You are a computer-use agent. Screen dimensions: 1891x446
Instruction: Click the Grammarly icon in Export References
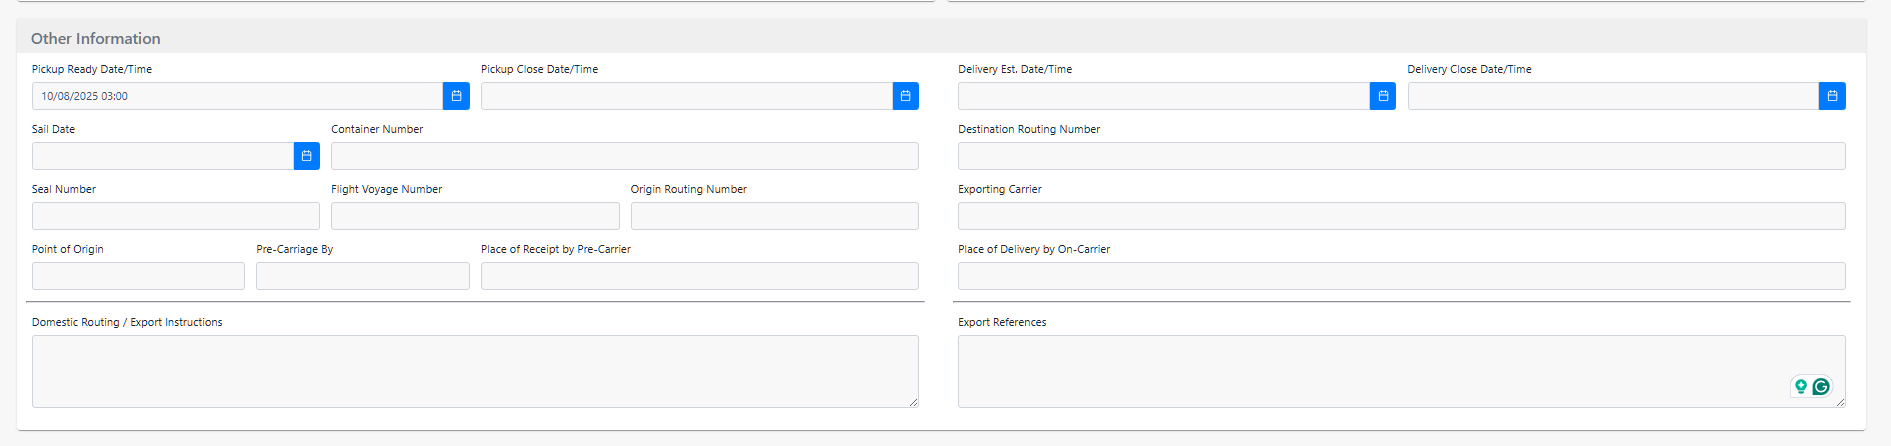(x=1821, y=387)
